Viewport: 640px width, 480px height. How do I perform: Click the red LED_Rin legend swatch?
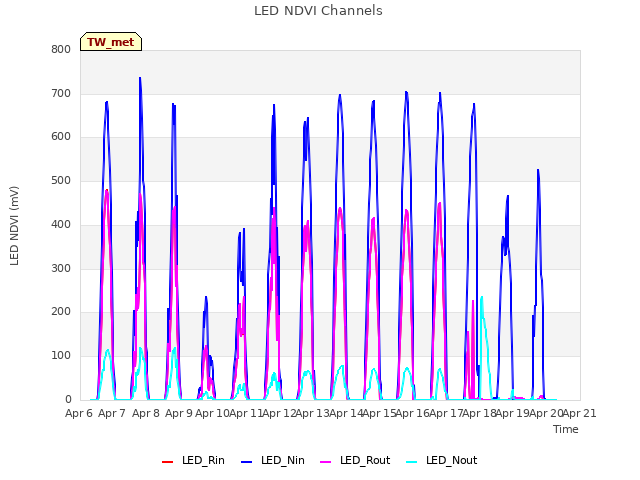[x=167, y=461]
